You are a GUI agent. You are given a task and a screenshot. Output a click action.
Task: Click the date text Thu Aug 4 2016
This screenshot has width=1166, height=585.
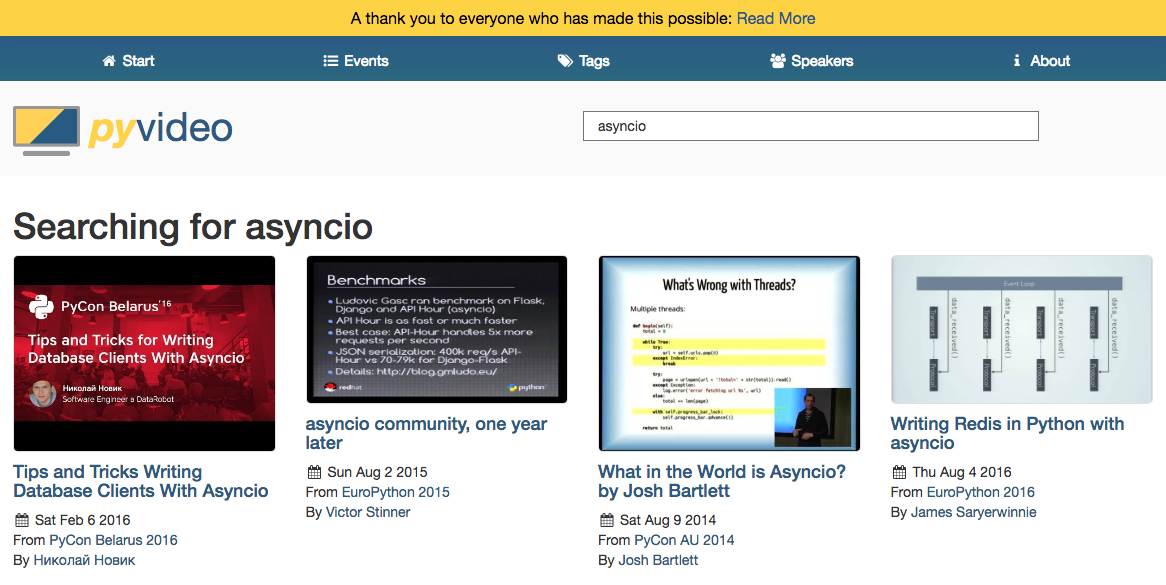pyautogui.click(x=962, y=472)
